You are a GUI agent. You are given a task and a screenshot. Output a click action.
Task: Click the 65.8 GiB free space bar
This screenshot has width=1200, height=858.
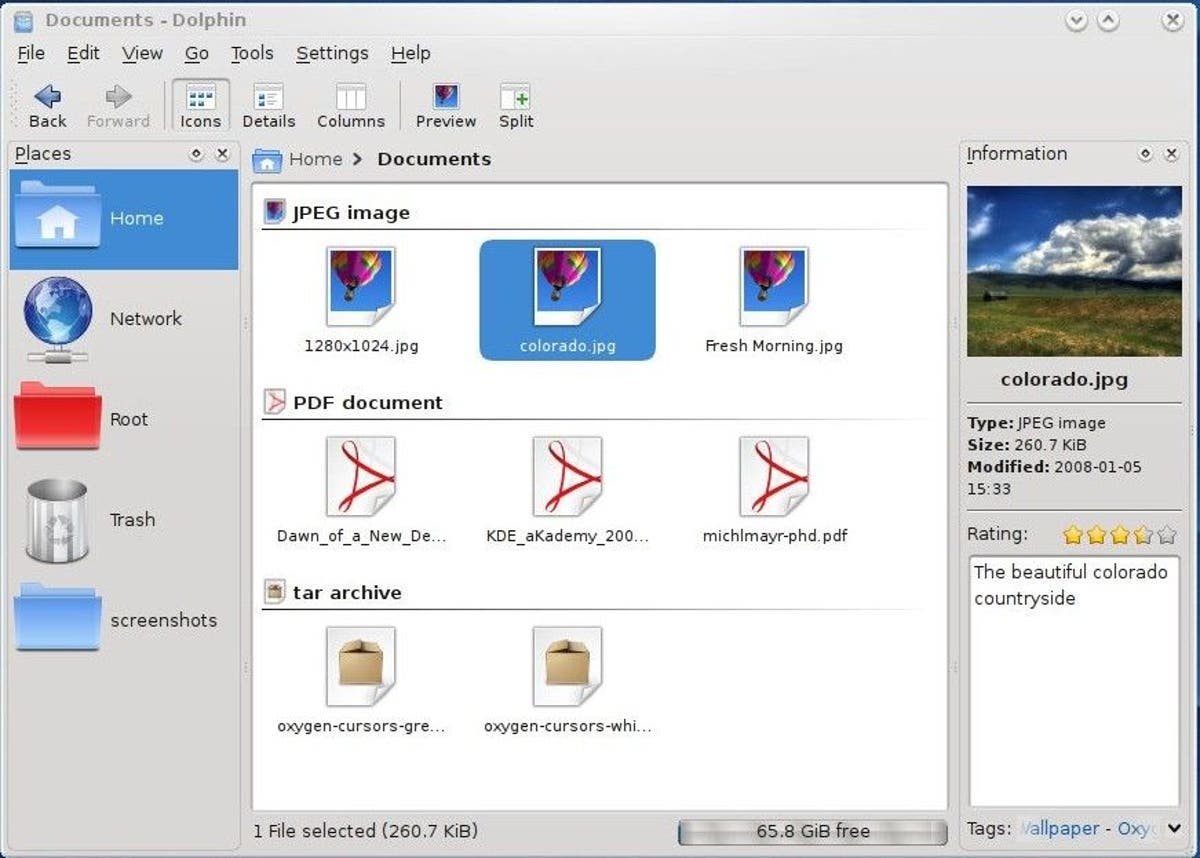[x=812, y=831]
